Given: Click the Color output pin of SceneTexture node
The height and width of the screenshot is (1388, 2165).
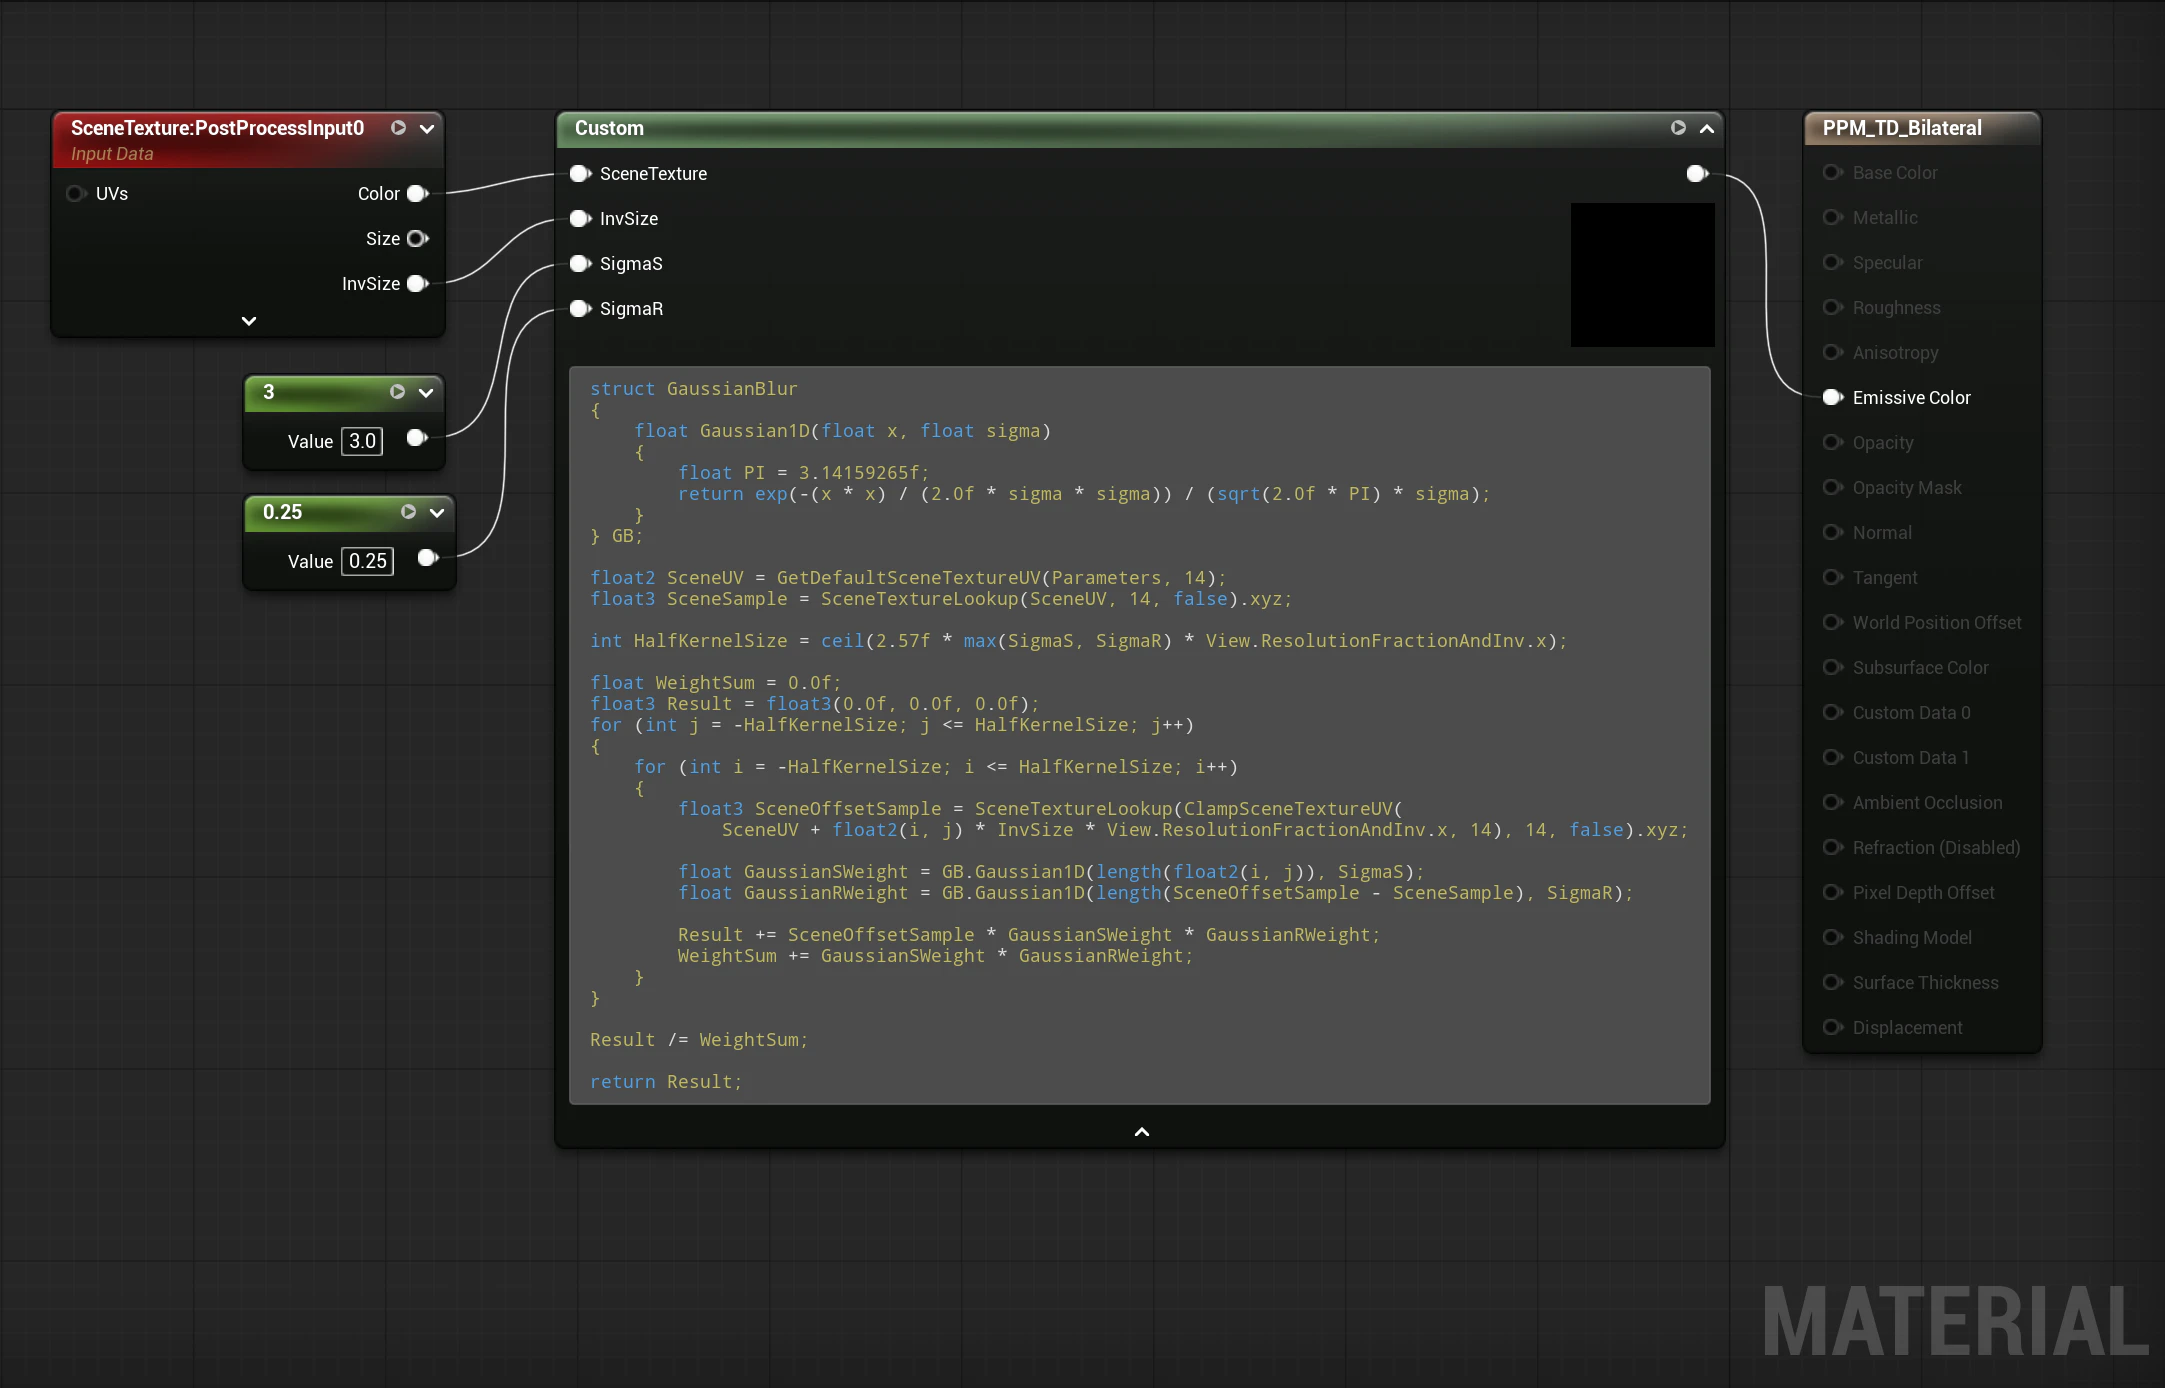Looking at the screenshot, I should [x=417, y=194].
